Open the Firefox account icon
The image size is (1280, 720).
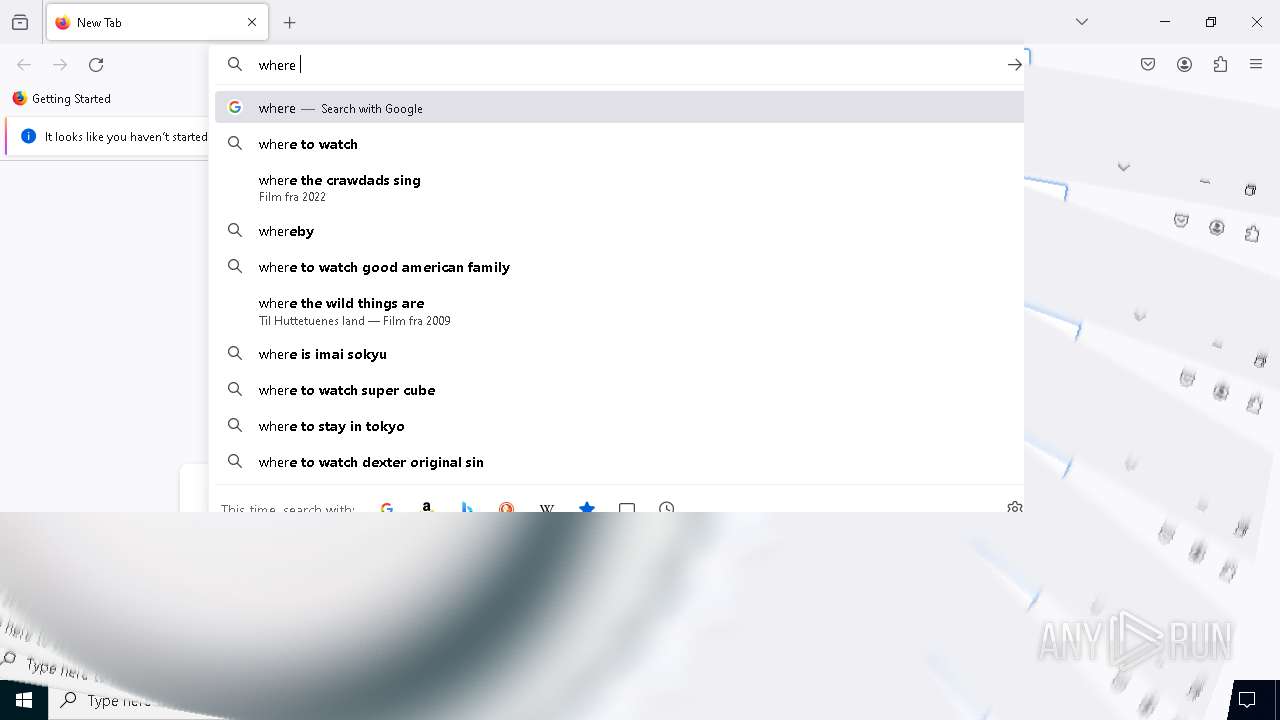coord(1184,65)
